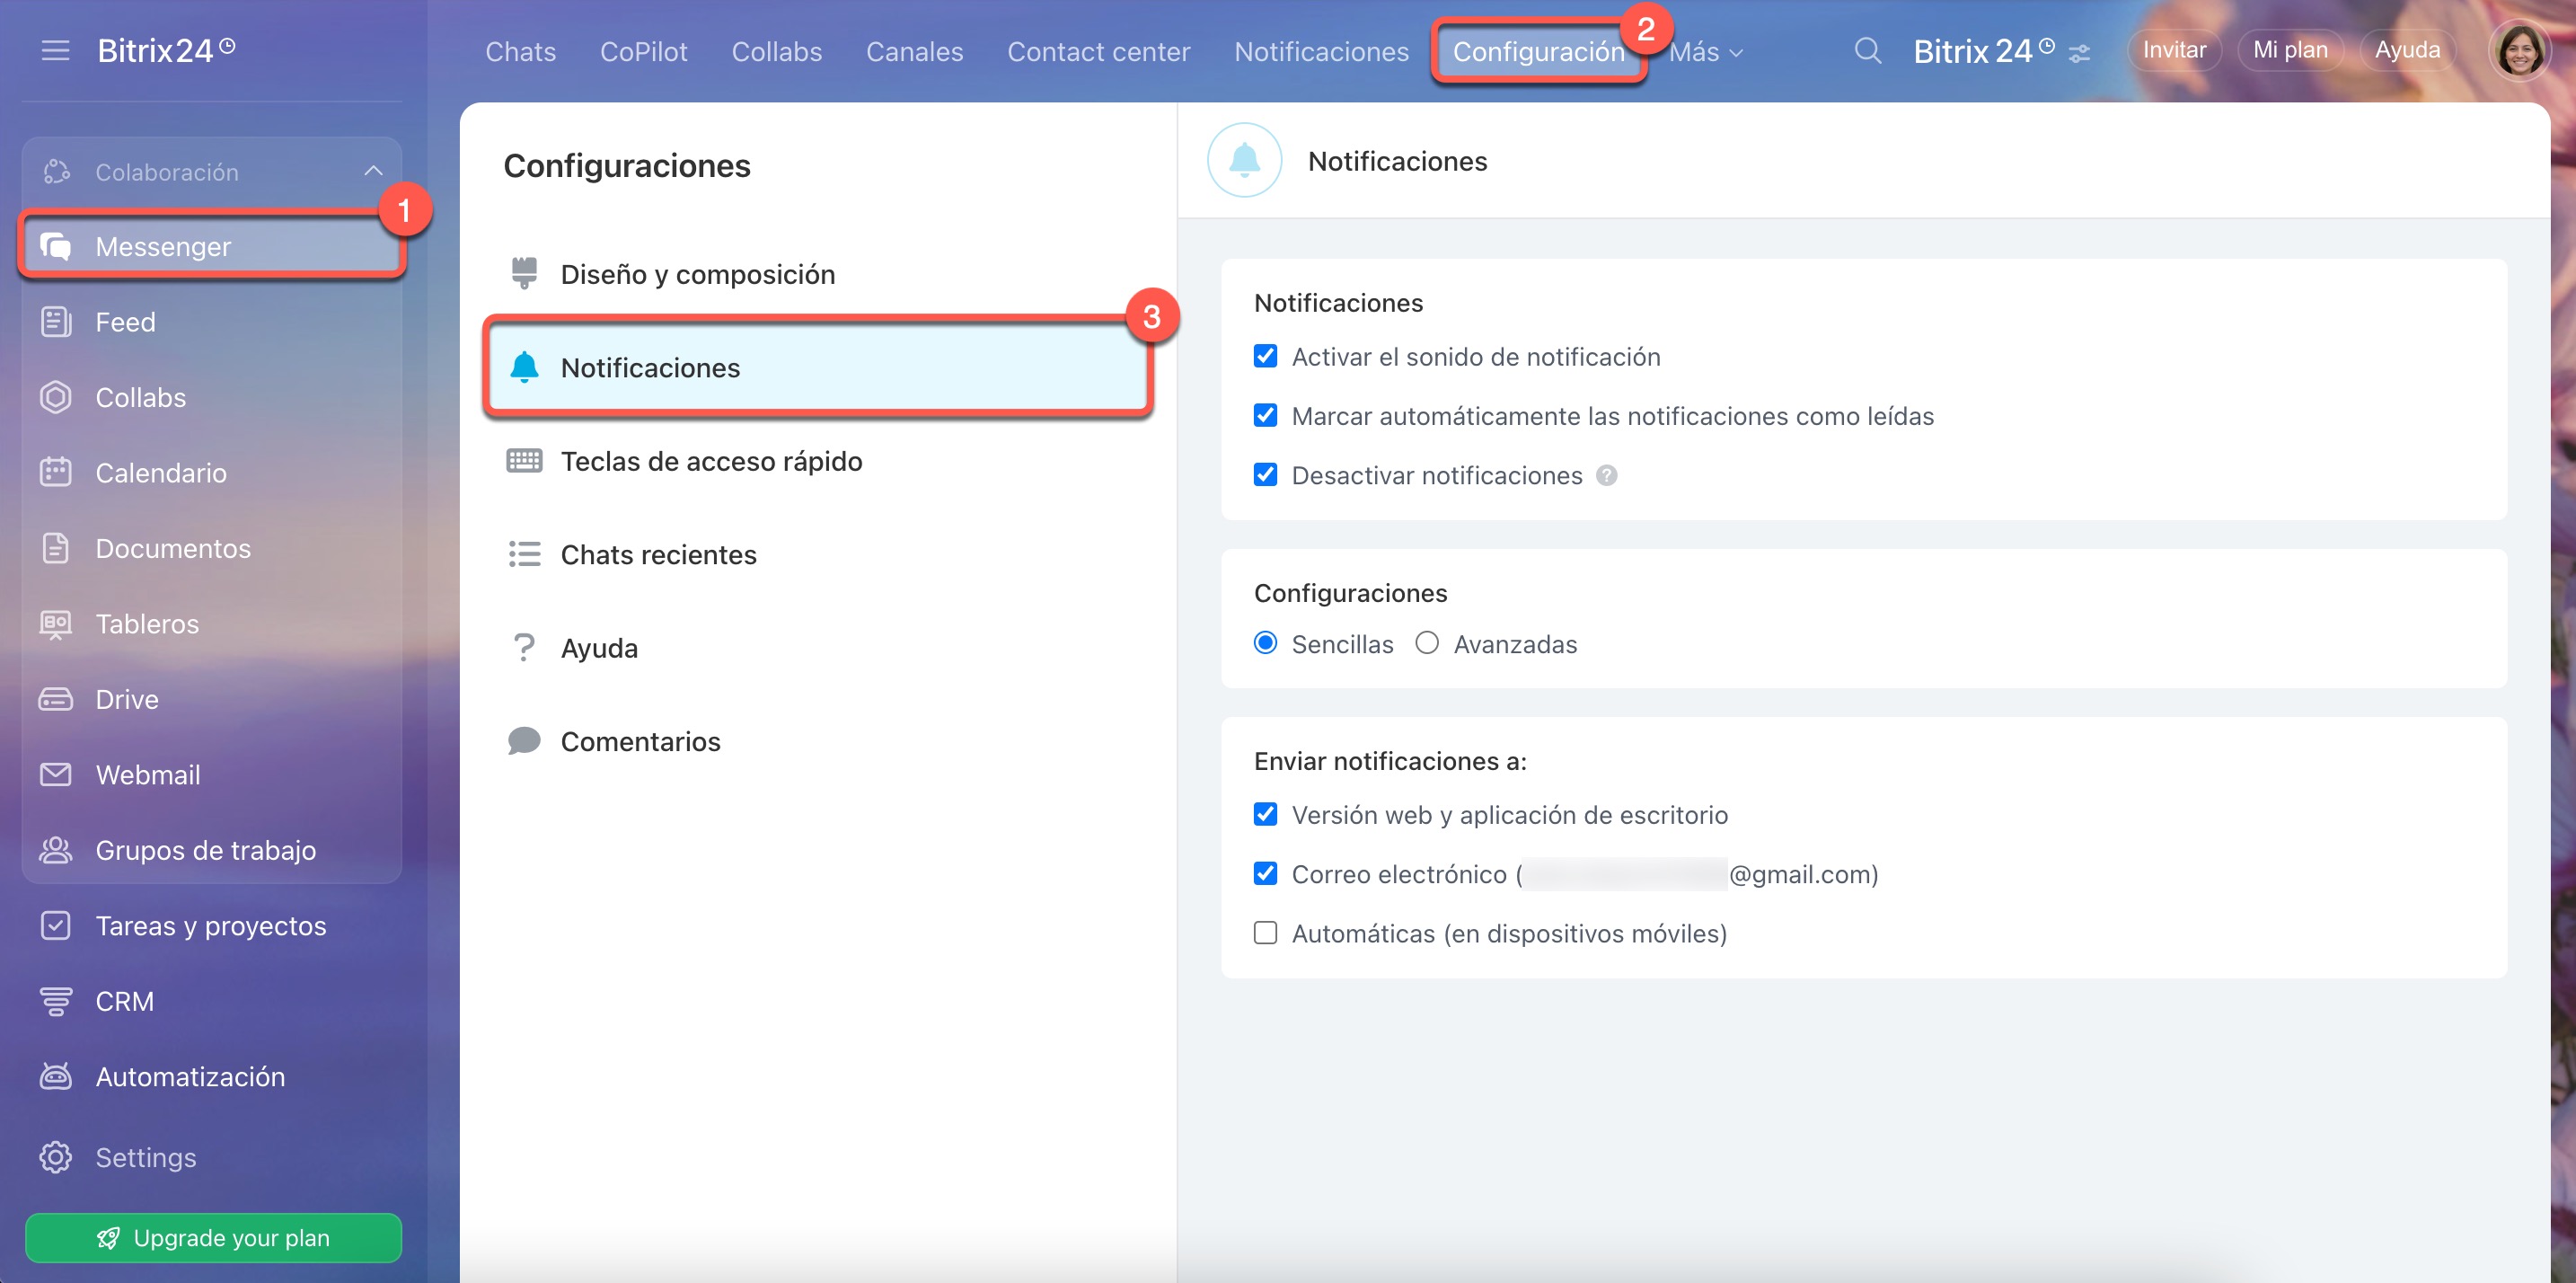Screen dimensions: 2576x1283
Task: Uncheck Desactivar notificaciones checkbox
Action: pyautogui.click(x=1266, y=475)
